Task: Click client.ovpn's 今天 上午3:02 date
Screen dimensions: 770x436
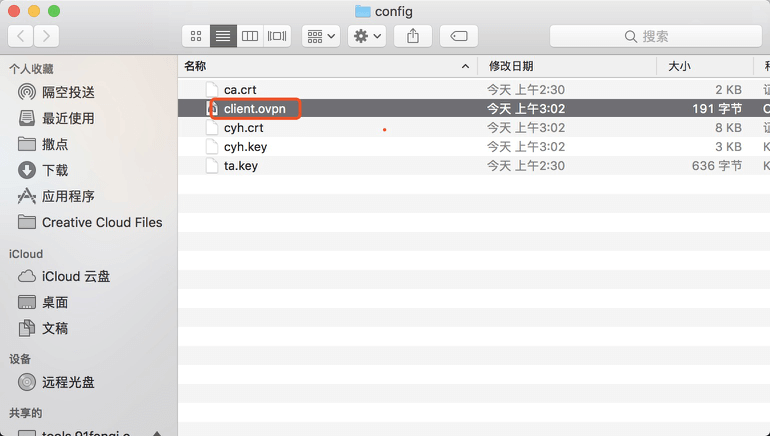Action: 525,109
